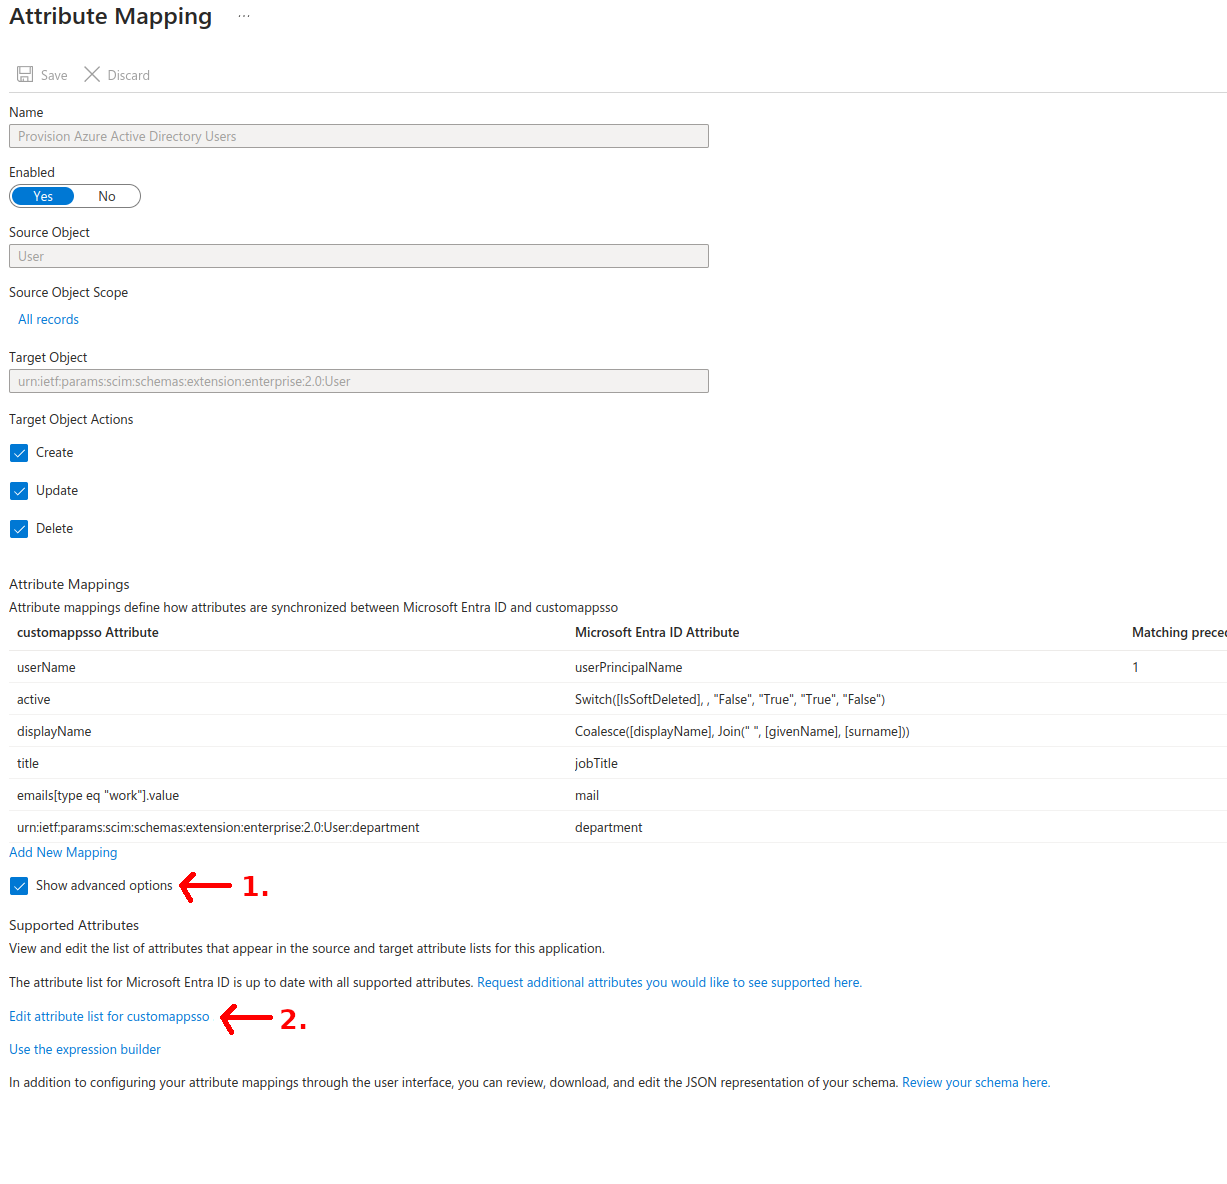This screenshot has width=1227, height=1184.
Task: Open the userName attribute mapping row
Action: (x=46, y=667)
